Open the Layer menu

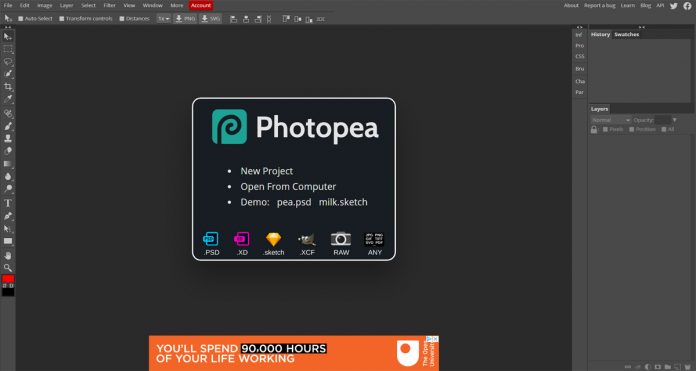click(66, 5)
